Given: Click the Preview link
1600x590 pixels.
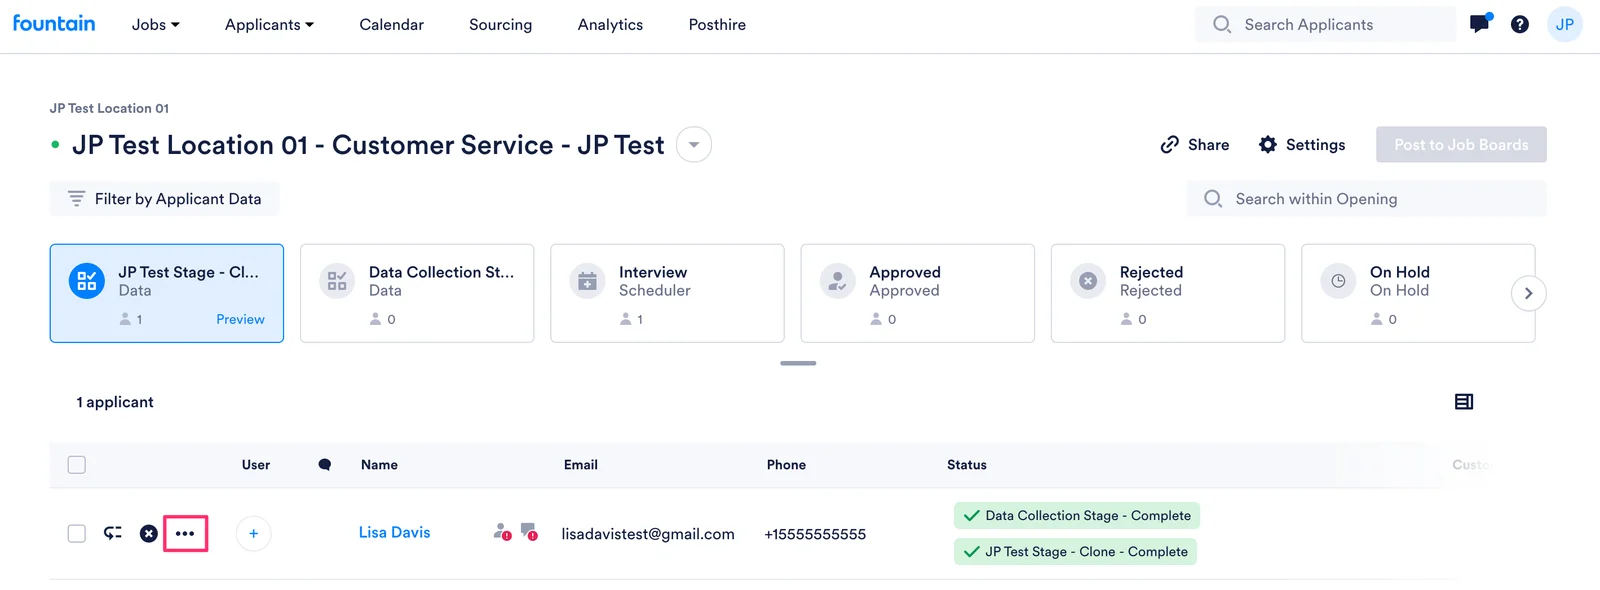Looking at the screenshot, I should [x=241, y=319].
